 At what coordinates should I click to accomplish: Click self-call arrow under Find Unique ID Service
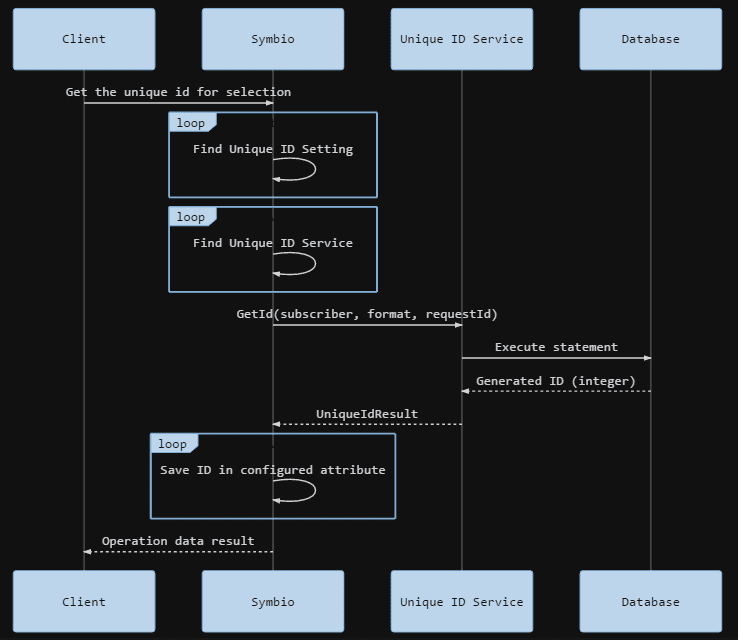294,264
